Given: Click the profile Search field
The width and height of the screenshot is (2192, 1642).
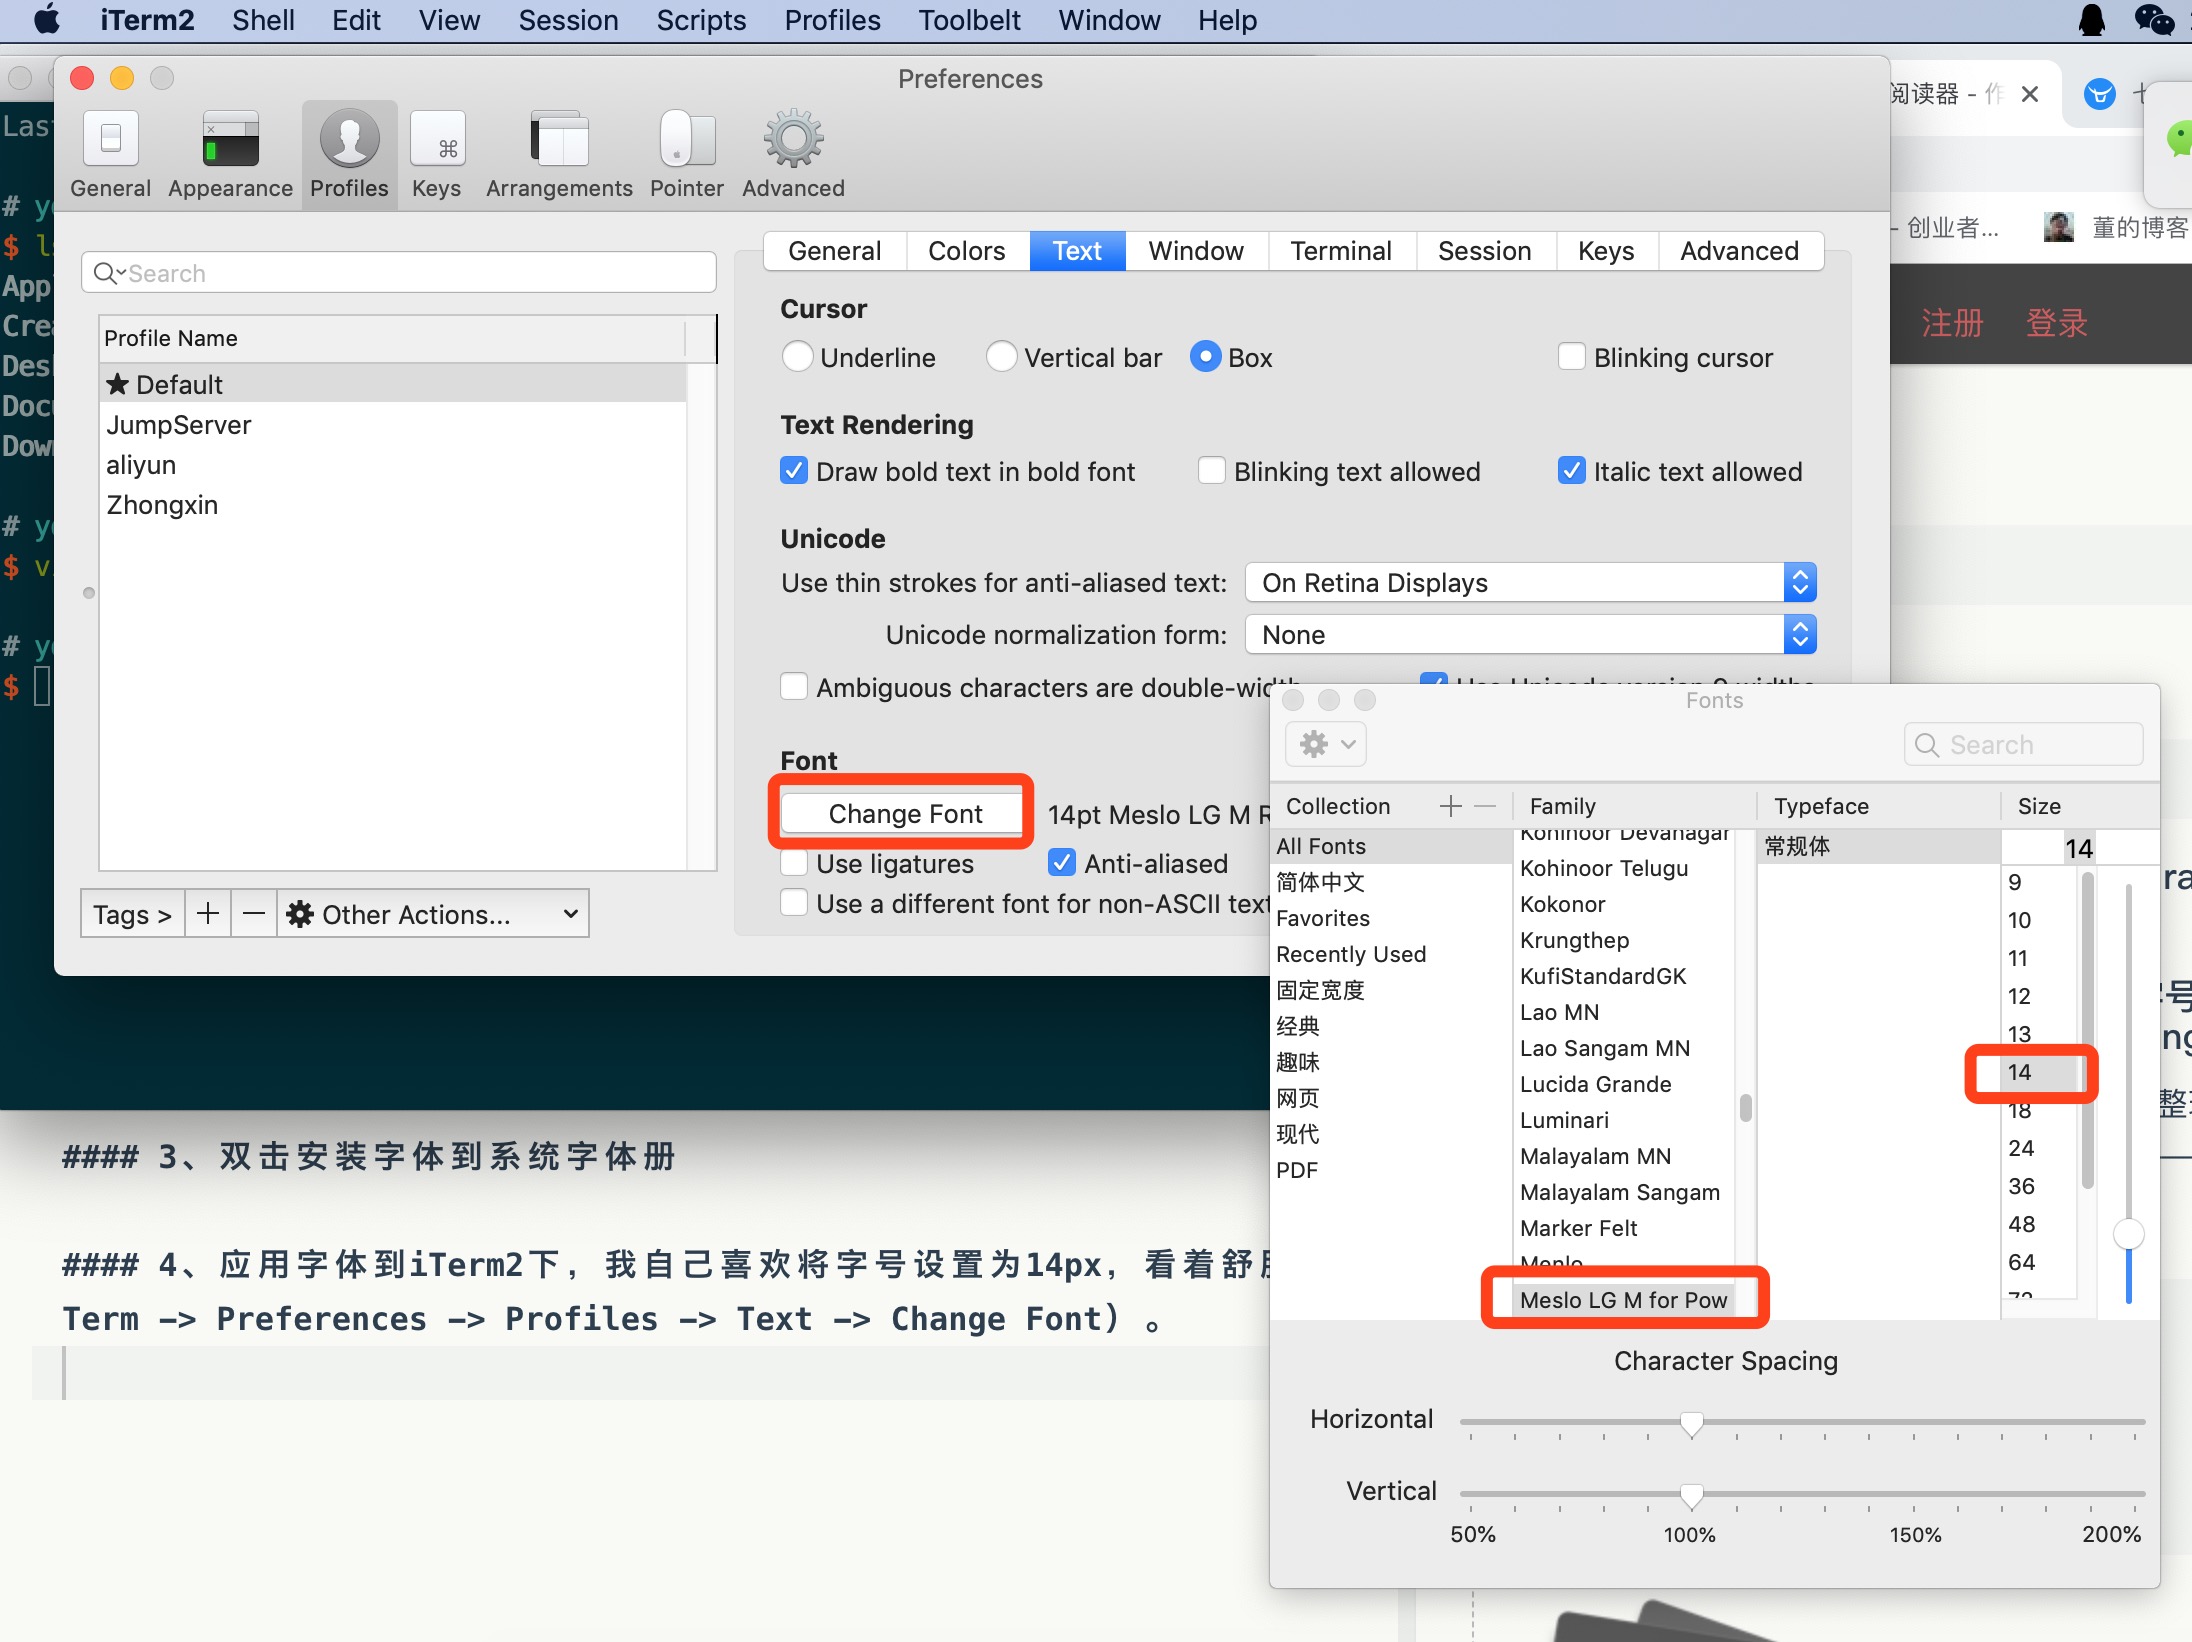Looking at the screenshot, I should (x=398, y=272).
